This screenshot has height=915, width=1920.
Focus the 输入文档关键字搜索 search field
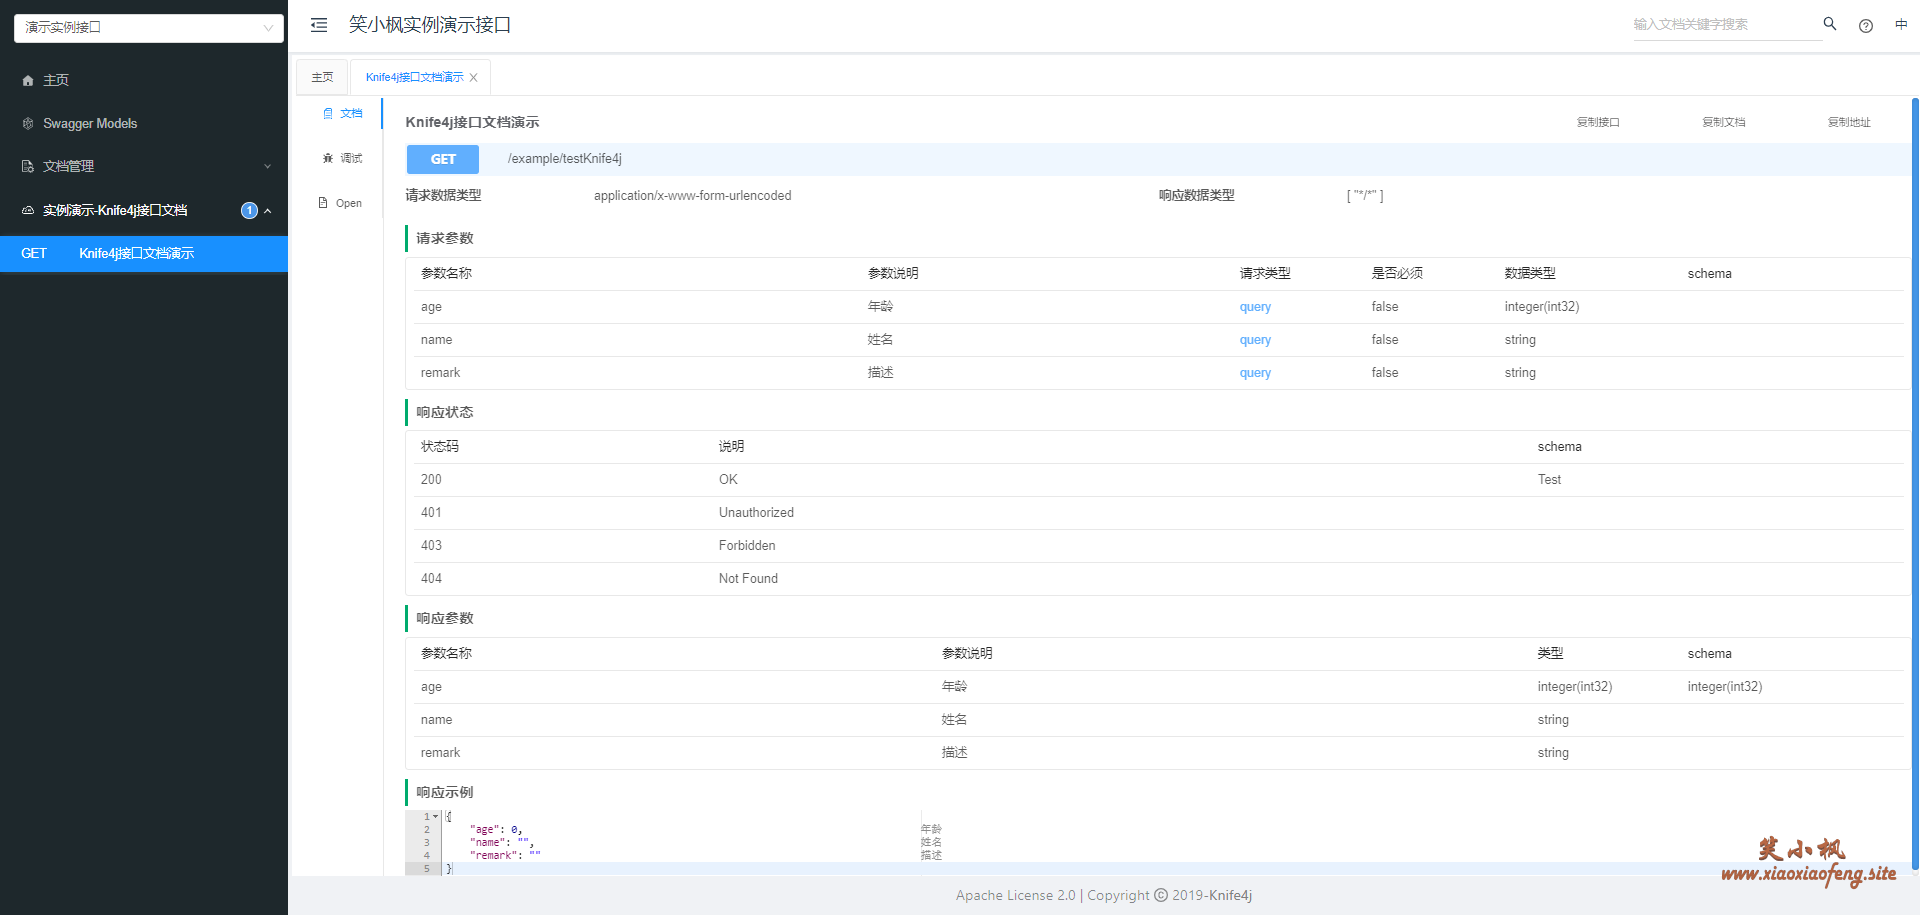coord(1726,25)
